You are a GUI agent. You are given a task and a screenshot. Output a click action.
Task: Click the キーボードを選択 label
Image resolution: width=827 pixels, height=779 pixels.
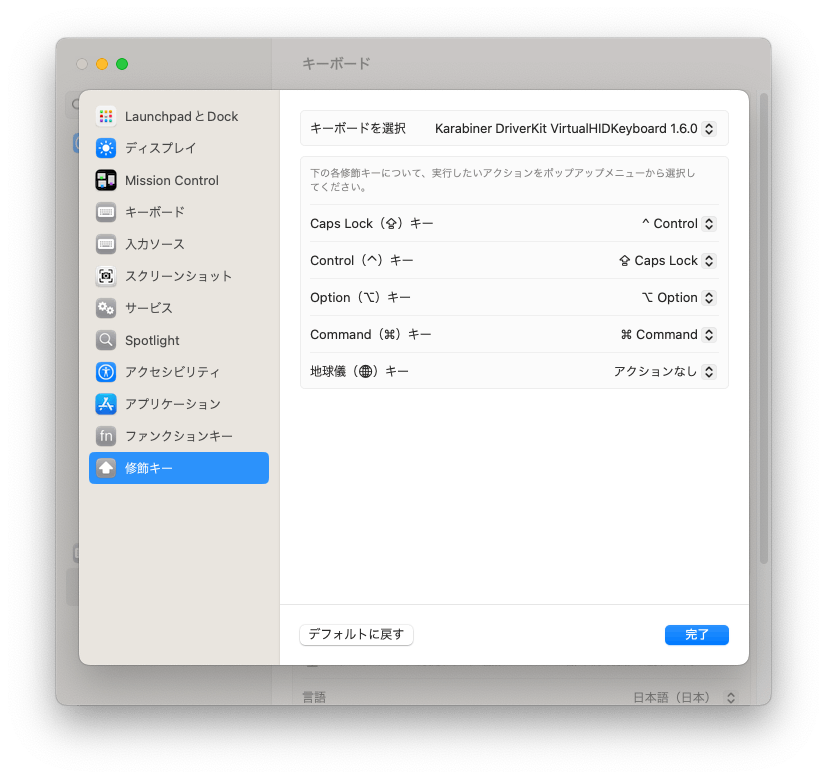[x=358, y=128]
